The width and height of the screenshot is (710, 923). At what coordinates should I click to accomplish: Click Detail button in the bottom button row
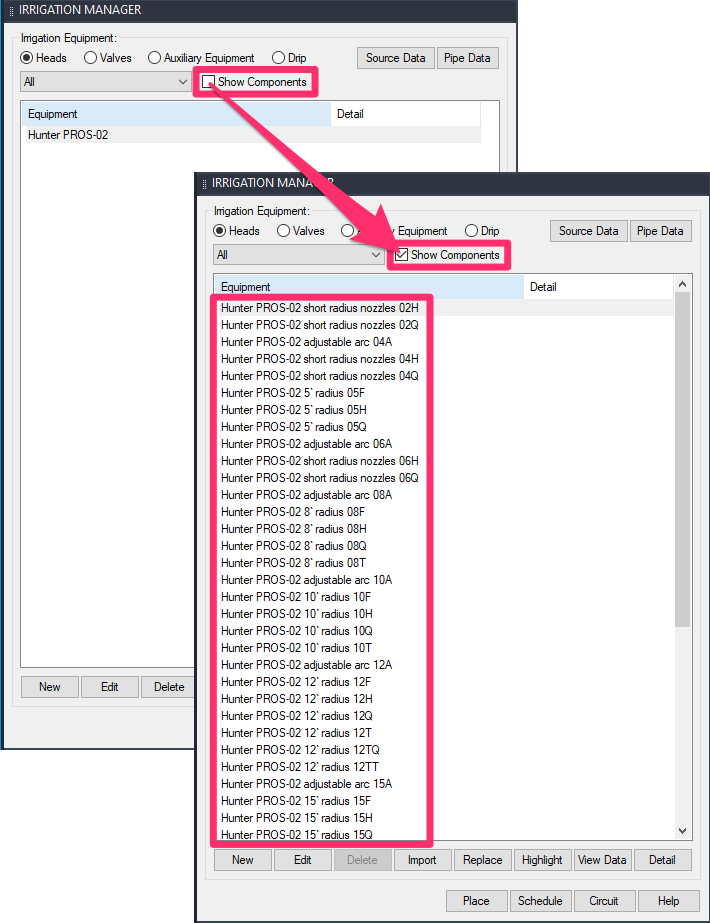tap(662, 860)
